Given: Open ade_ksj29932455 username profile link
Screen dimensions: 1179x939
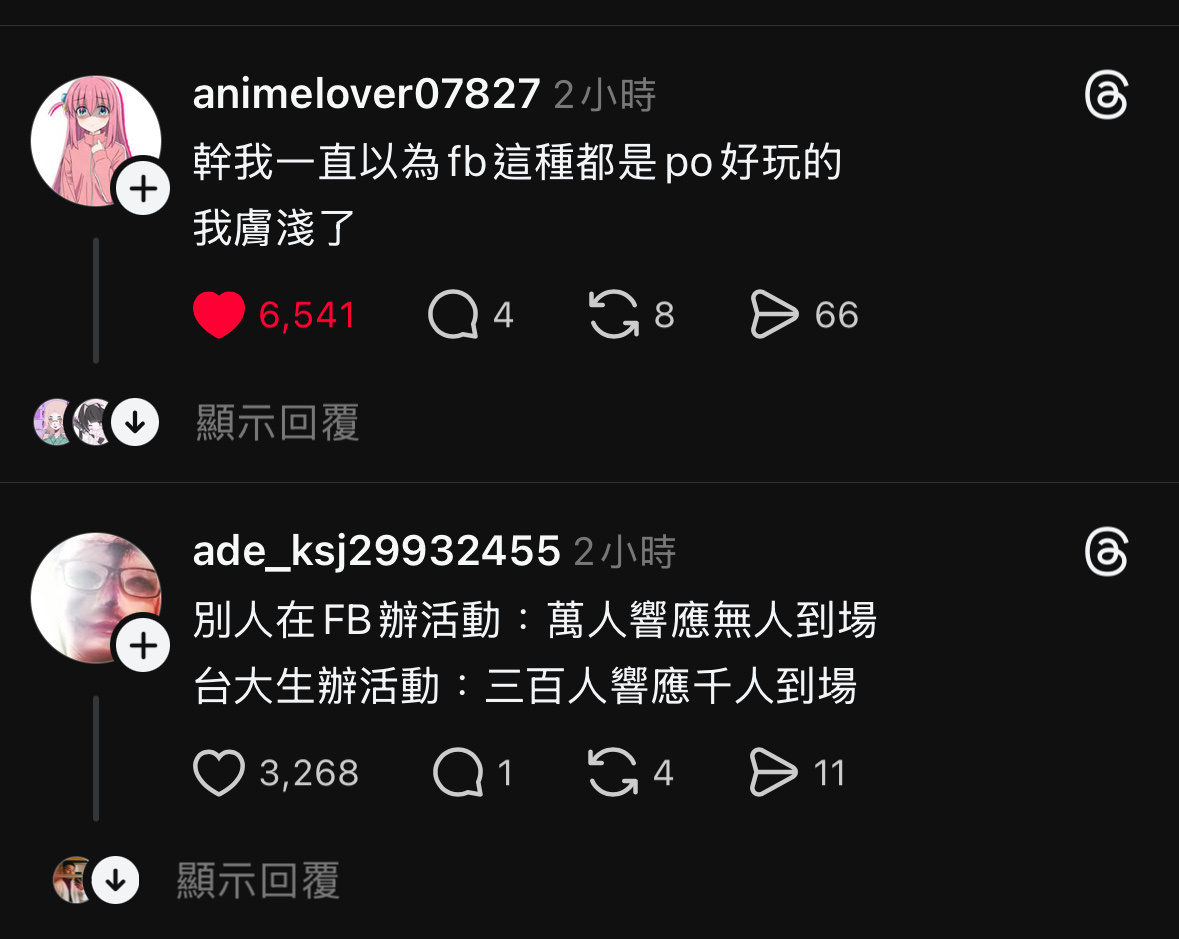Looking at the screenshot, I should 377,551.
